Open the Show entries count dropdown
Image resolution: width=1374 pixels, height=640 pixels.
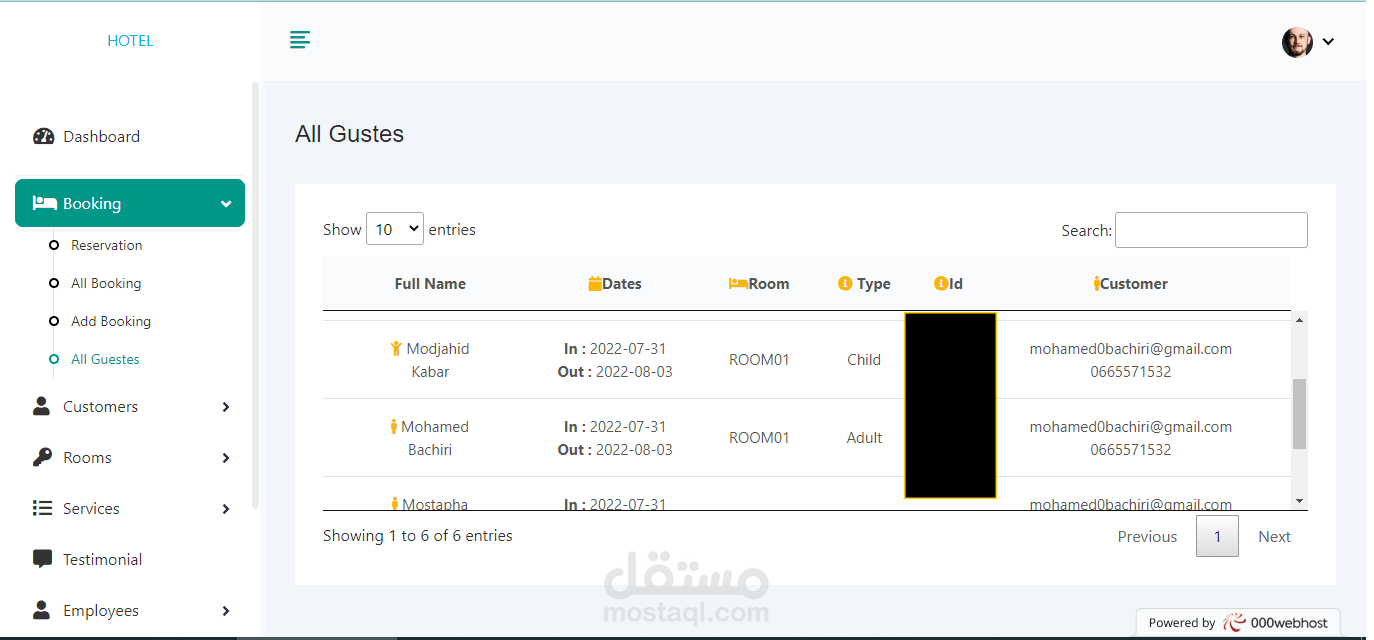tap(395, 229)
